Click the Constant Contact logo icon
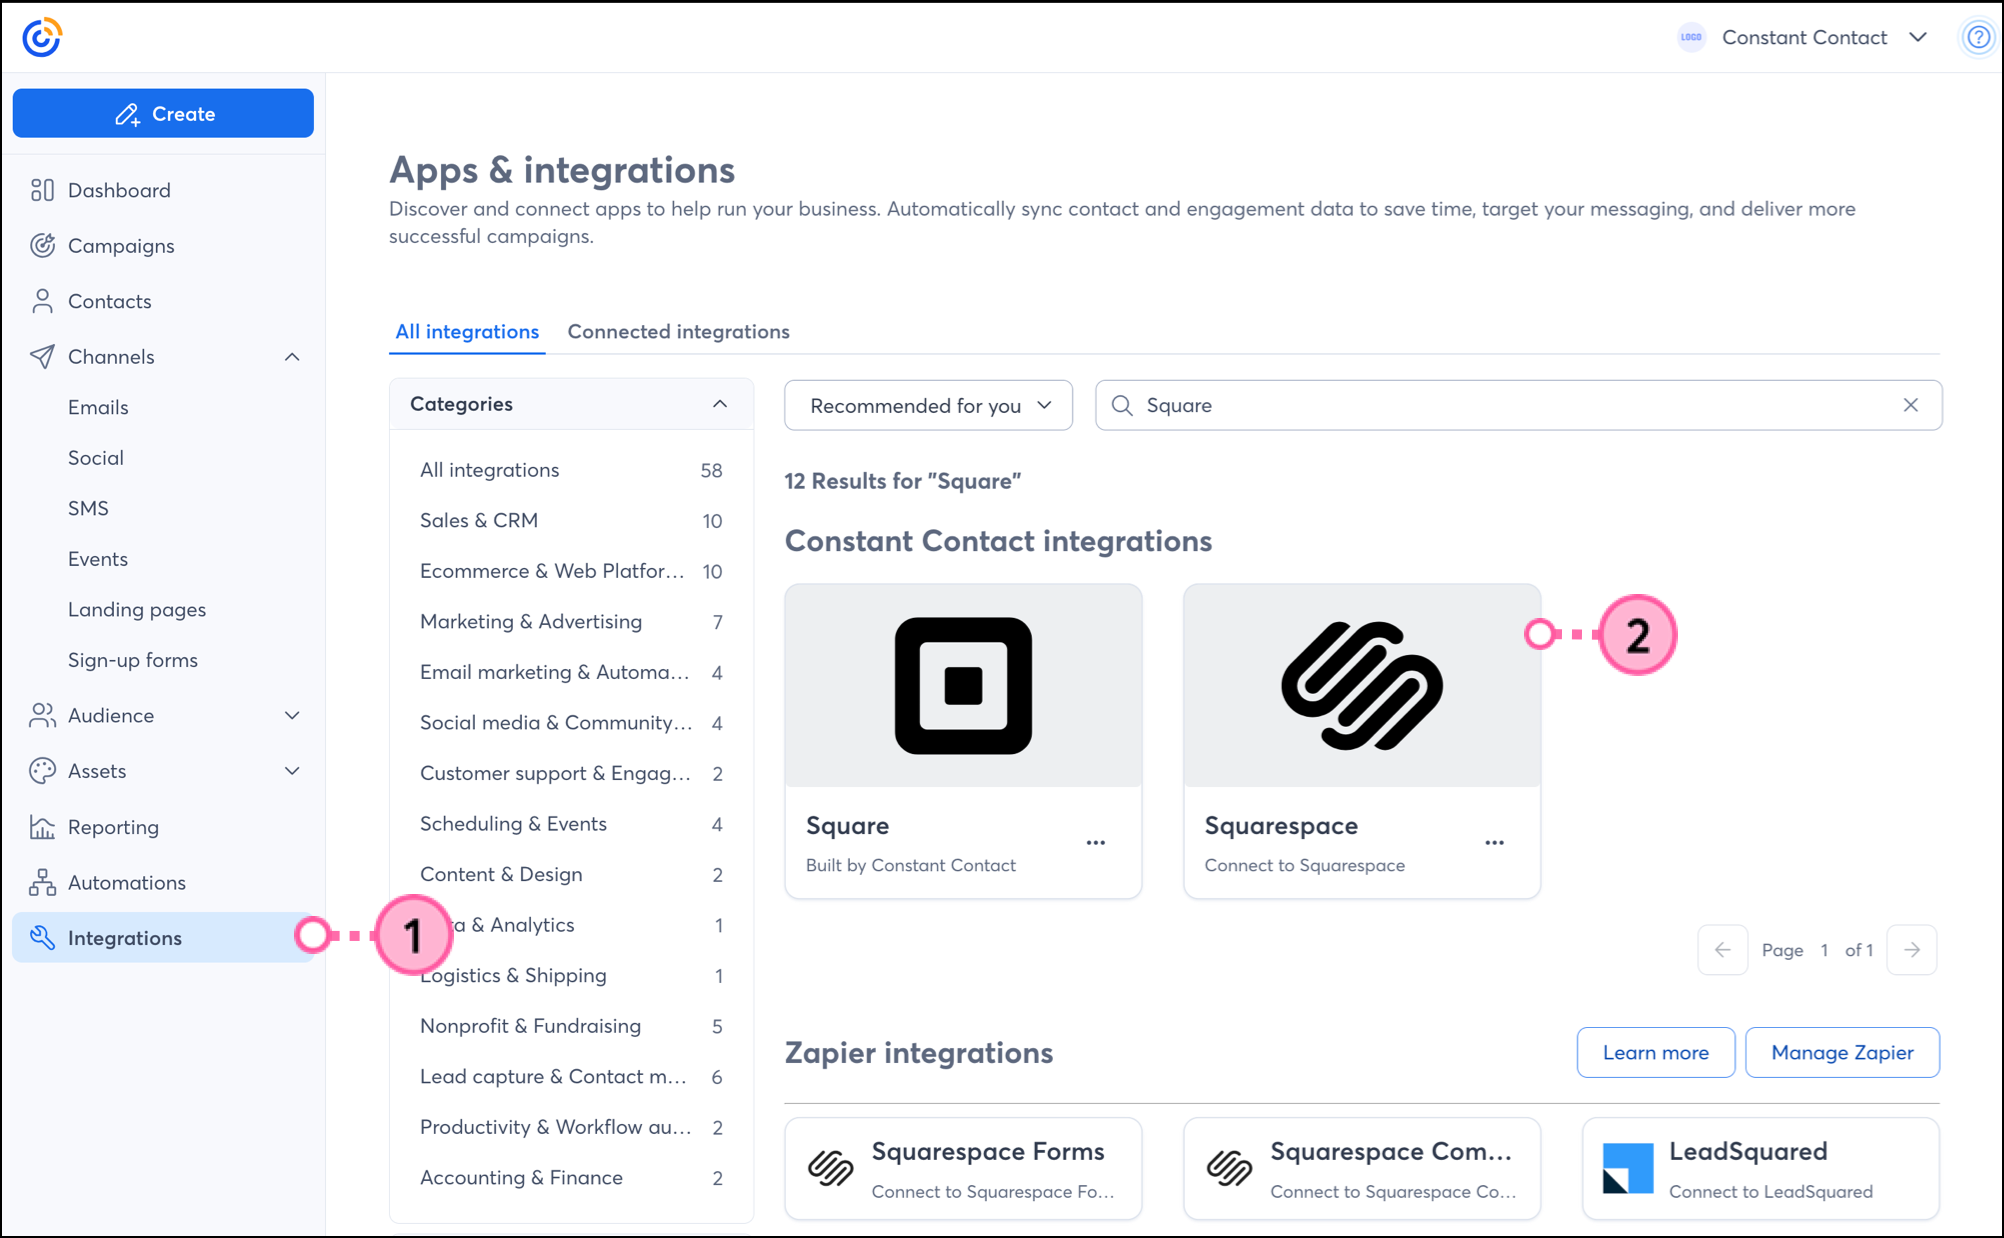 click(42, 38)
